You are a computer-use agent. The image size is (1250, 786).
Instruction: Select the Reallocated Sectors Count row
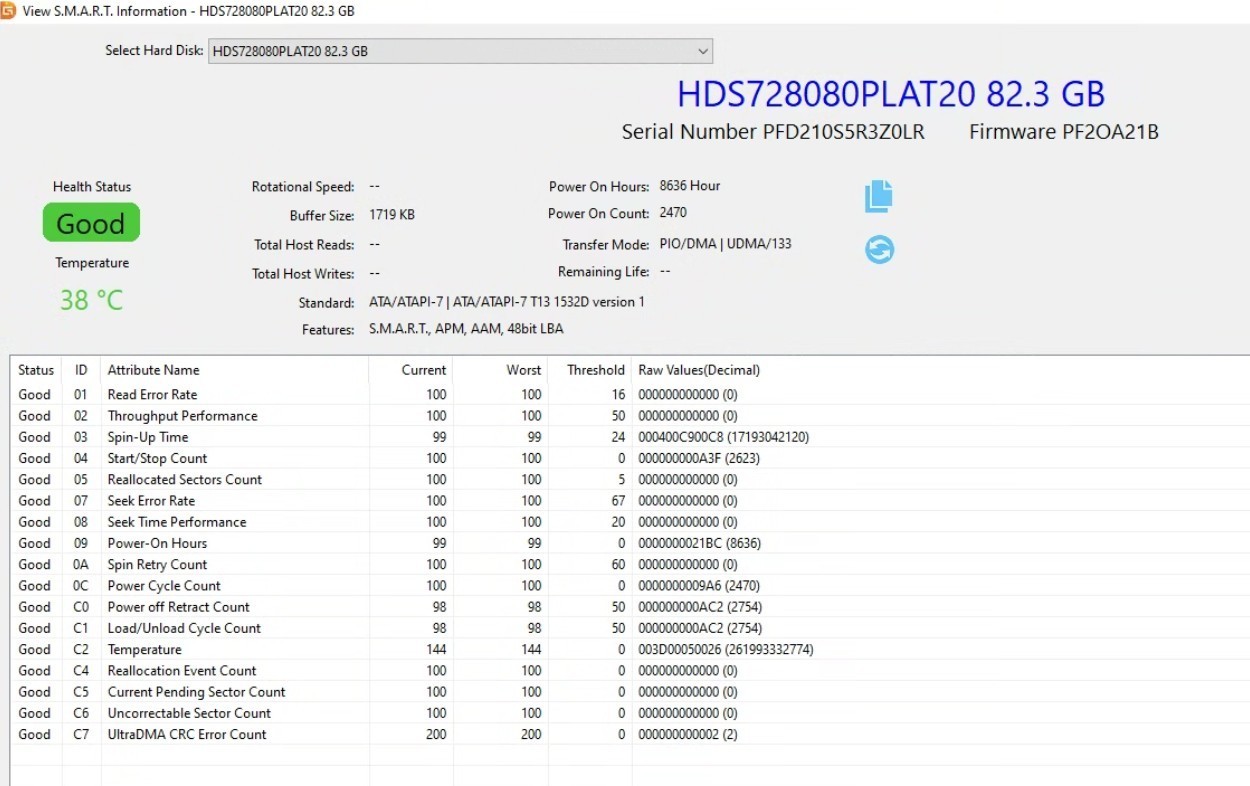(x=630, y=479)
